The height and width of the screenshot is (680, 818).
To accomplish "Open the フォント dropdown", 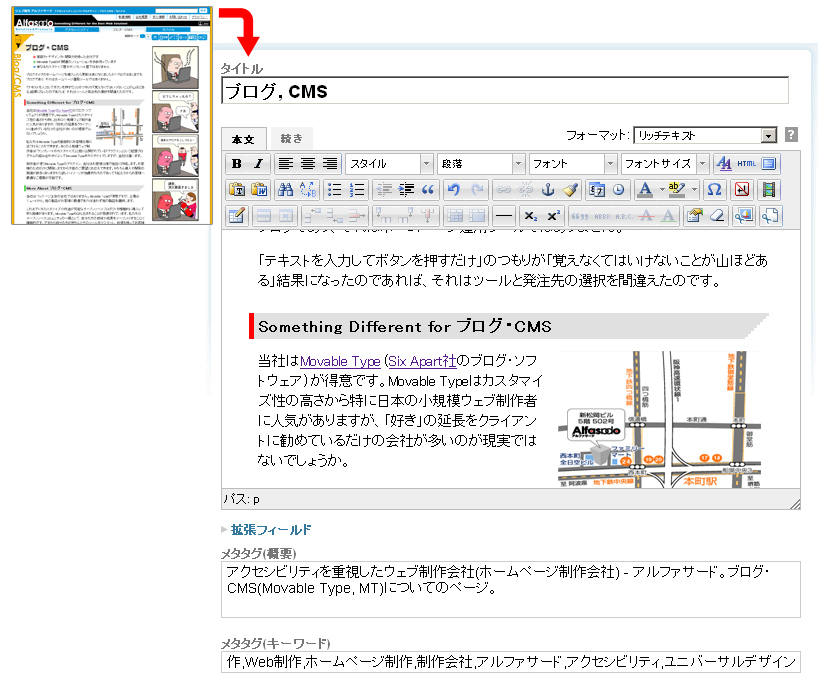I will (x=573, y=164).
